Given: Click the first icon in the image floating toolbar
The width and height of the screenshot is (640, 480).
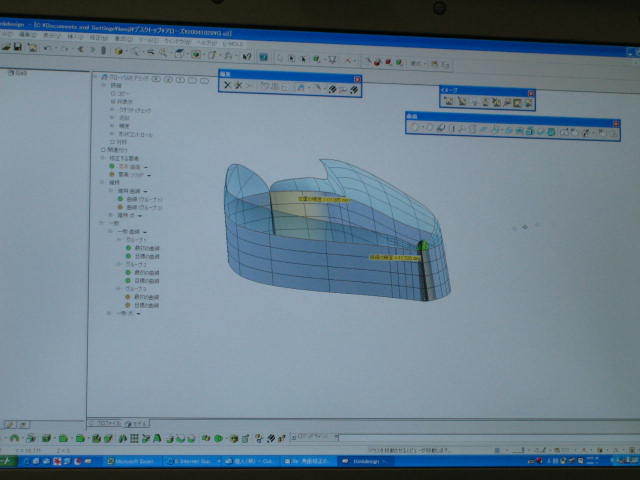Looking at the screenshot, I should click(x=449, y=101).
